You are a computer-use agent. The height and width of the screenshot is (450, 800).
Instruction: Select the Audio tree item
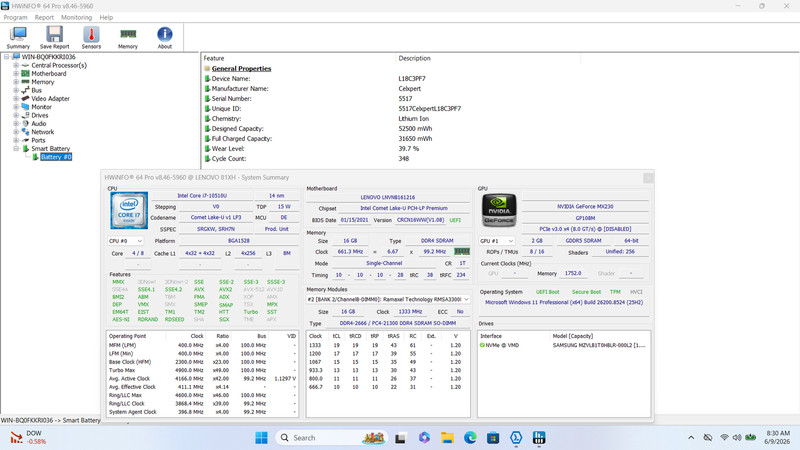tap(39, 123)
